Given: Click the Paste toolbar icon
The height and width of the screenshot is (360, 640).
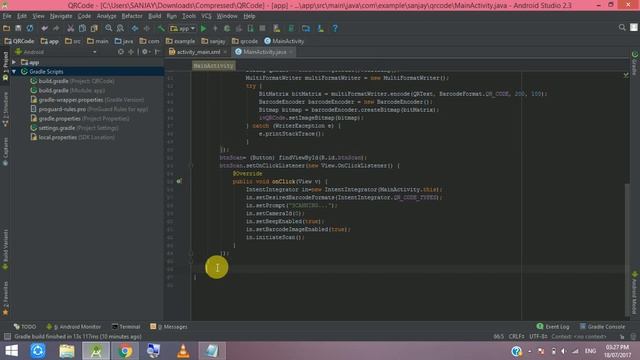Looking at the screenshot, I should tap(94, 28).
